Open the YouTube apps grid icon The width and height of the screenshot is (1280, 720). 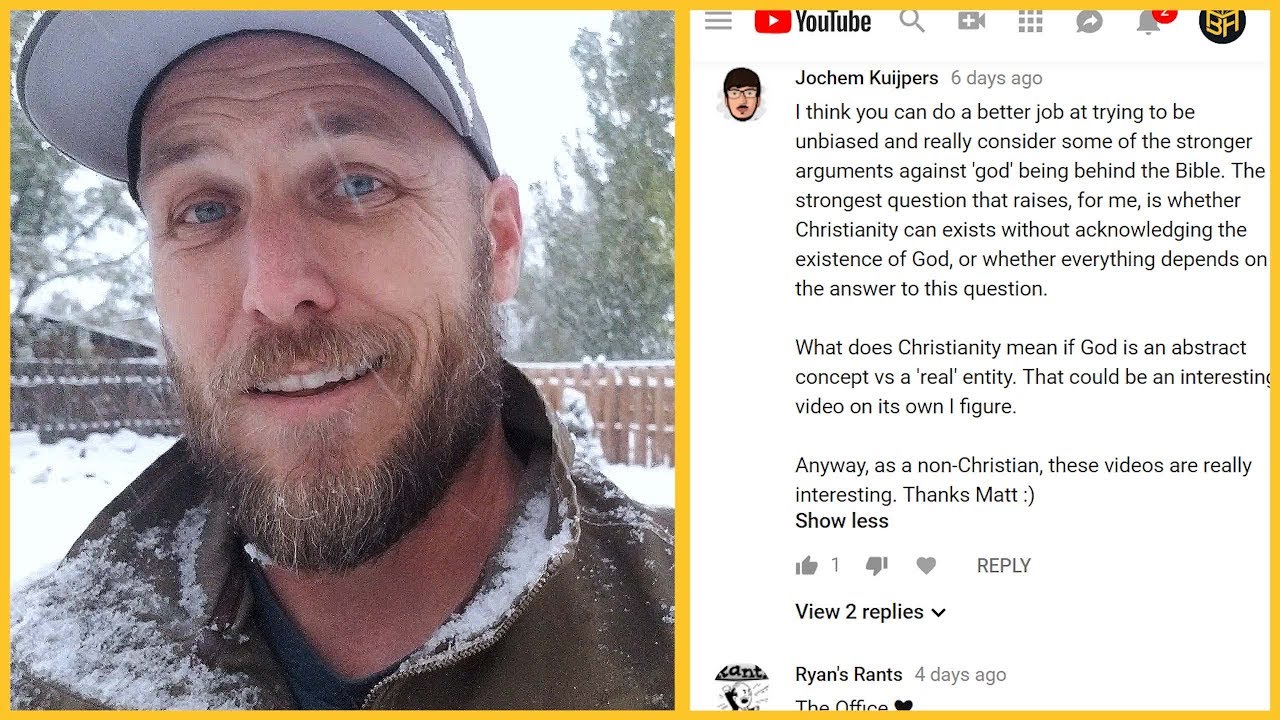[x=1030, y=21]
